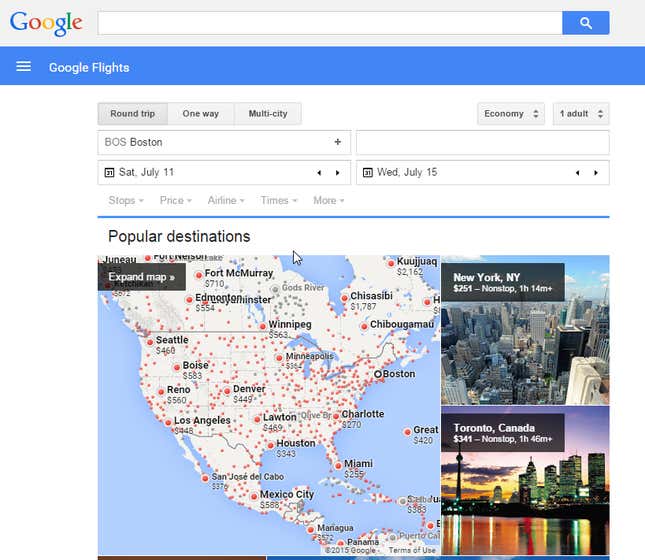Click the plus icon in origin field
Screen dimensions: 645x560
337,142
